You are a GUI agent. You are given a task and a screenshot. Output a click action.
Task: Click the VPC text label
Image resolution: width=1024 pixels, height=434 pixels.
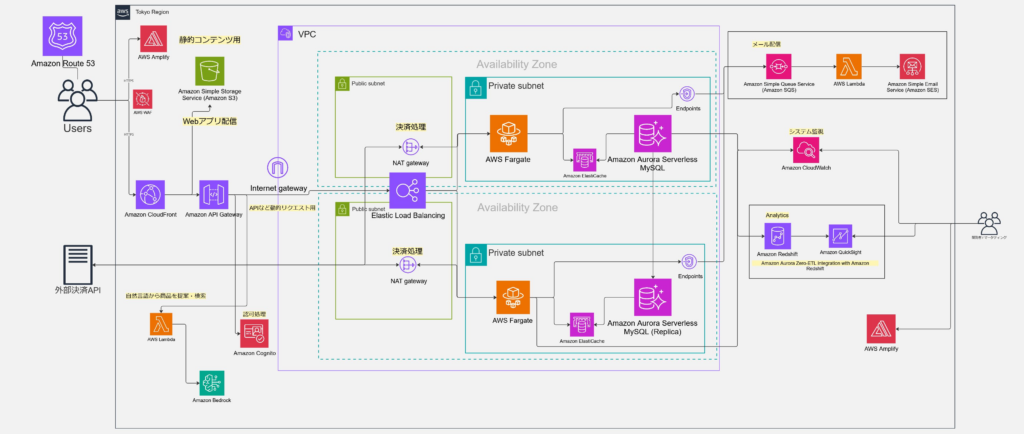point(306,33)
